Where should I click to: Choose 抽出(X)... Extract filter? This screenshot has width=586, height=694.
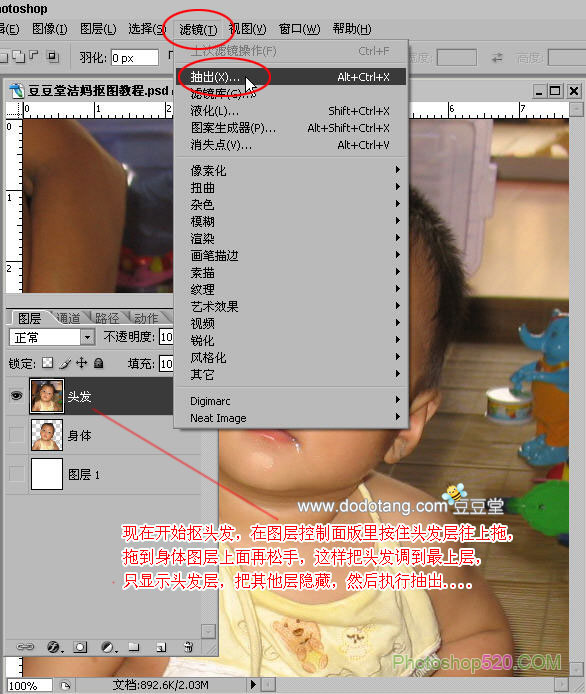(x=290, y=77)
